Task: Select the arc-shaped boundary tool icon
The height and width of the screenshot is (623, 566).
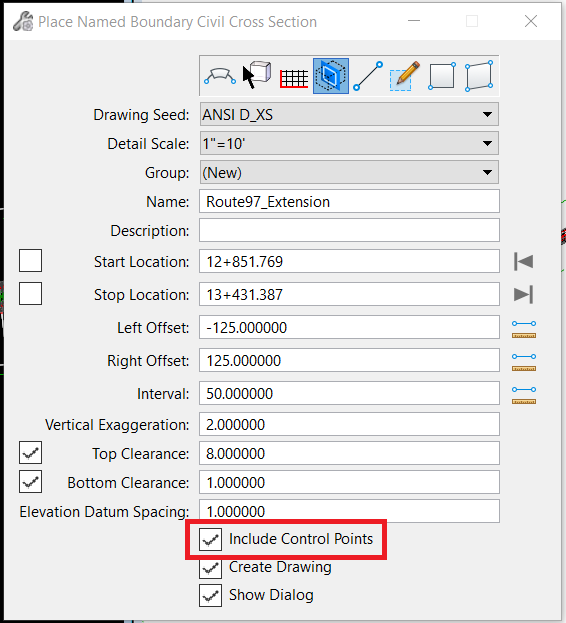Action: [220, 76]
